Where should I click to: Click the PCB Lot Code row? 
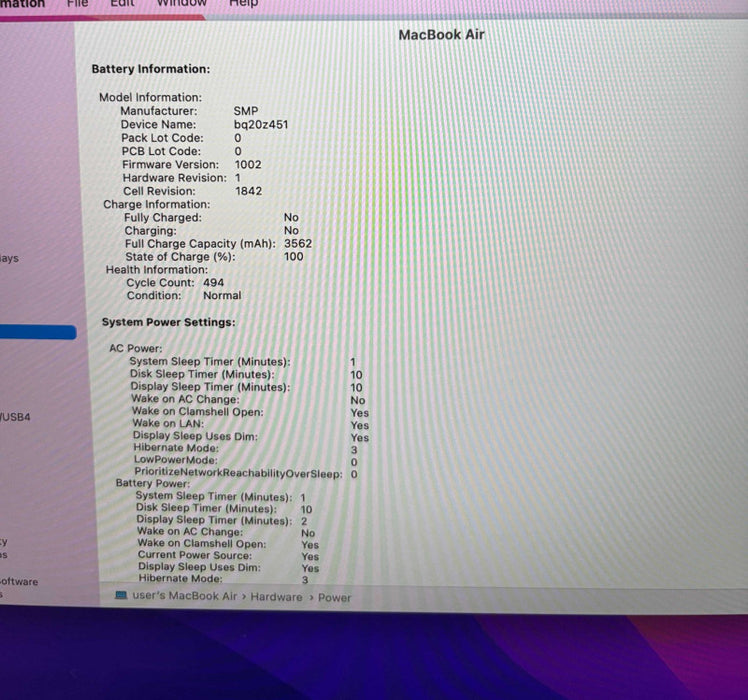point(181,151)
